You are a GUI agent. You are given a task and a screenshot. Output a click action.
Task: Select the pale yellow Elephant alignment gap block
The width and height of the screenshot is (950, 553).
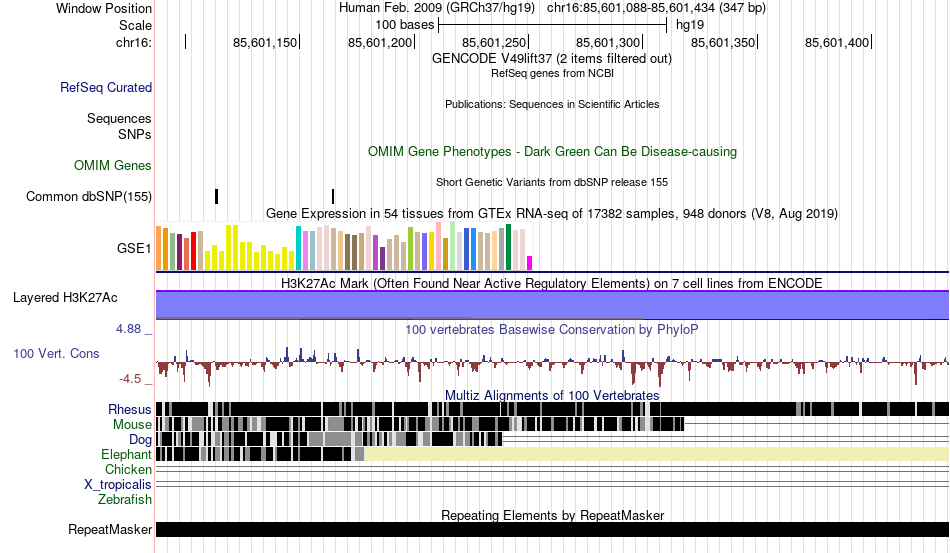click(x=656, y=454)
